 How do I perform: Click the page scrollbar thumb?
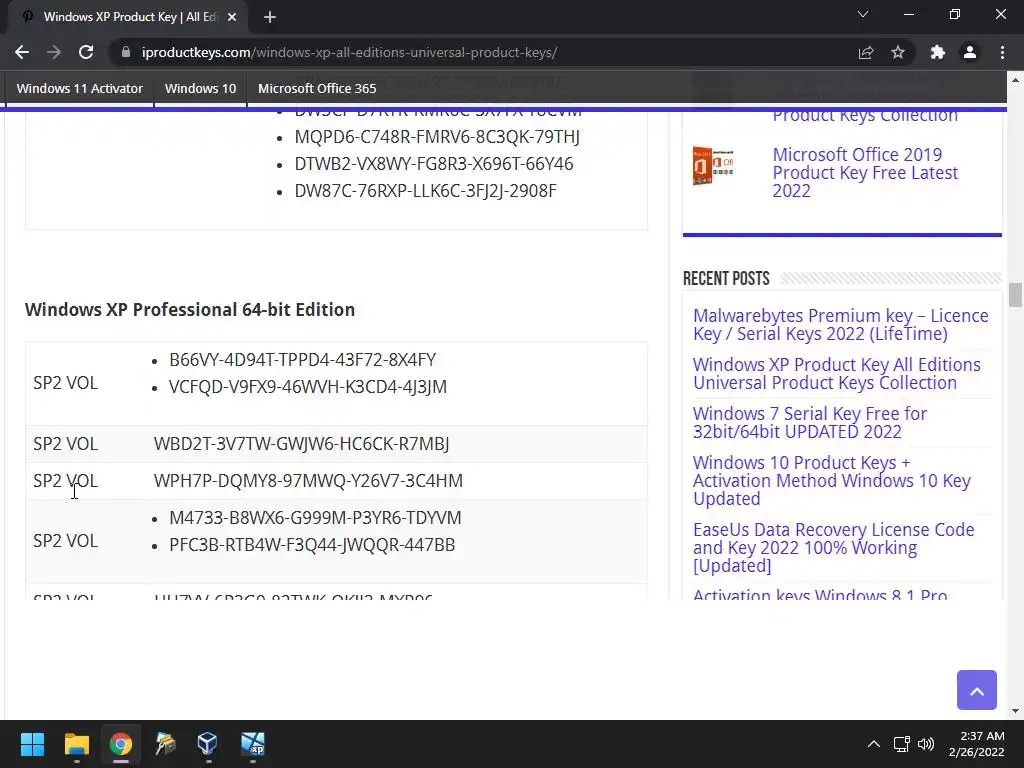1015,295
